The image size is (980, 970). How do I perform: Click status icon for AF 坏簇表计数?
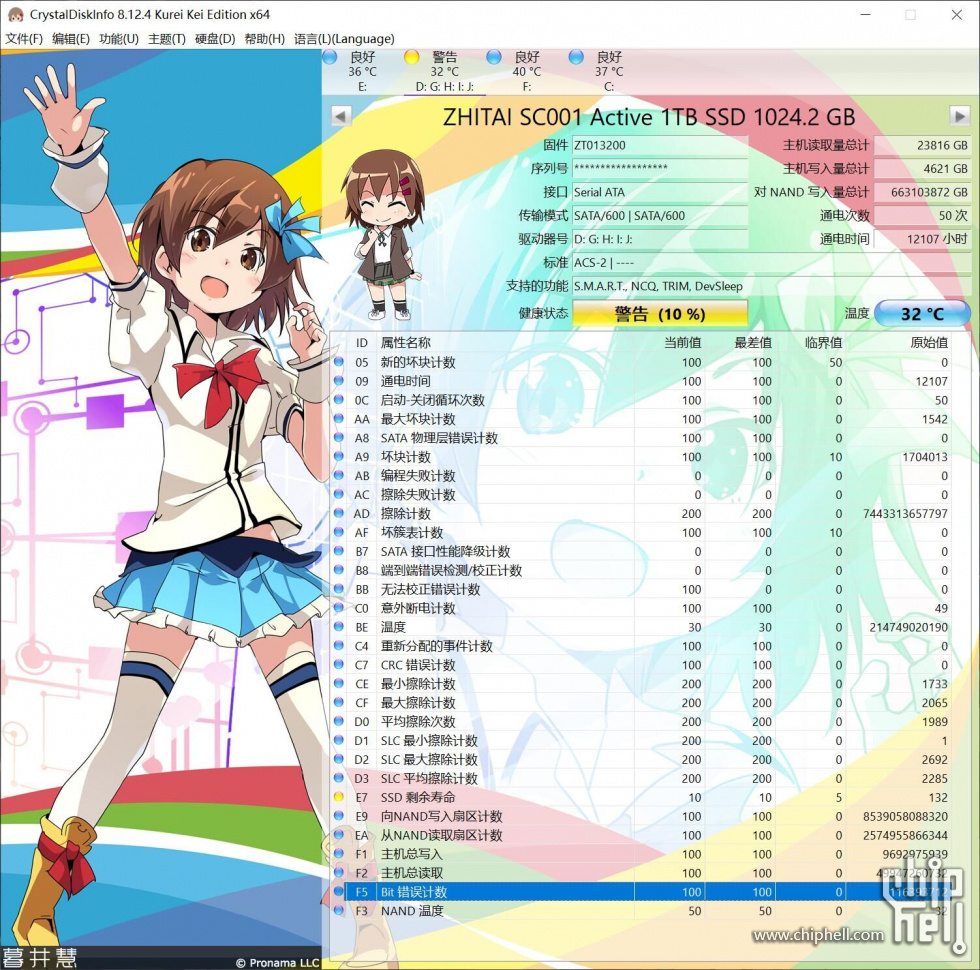pyautogui.click(x=339, y=531)
